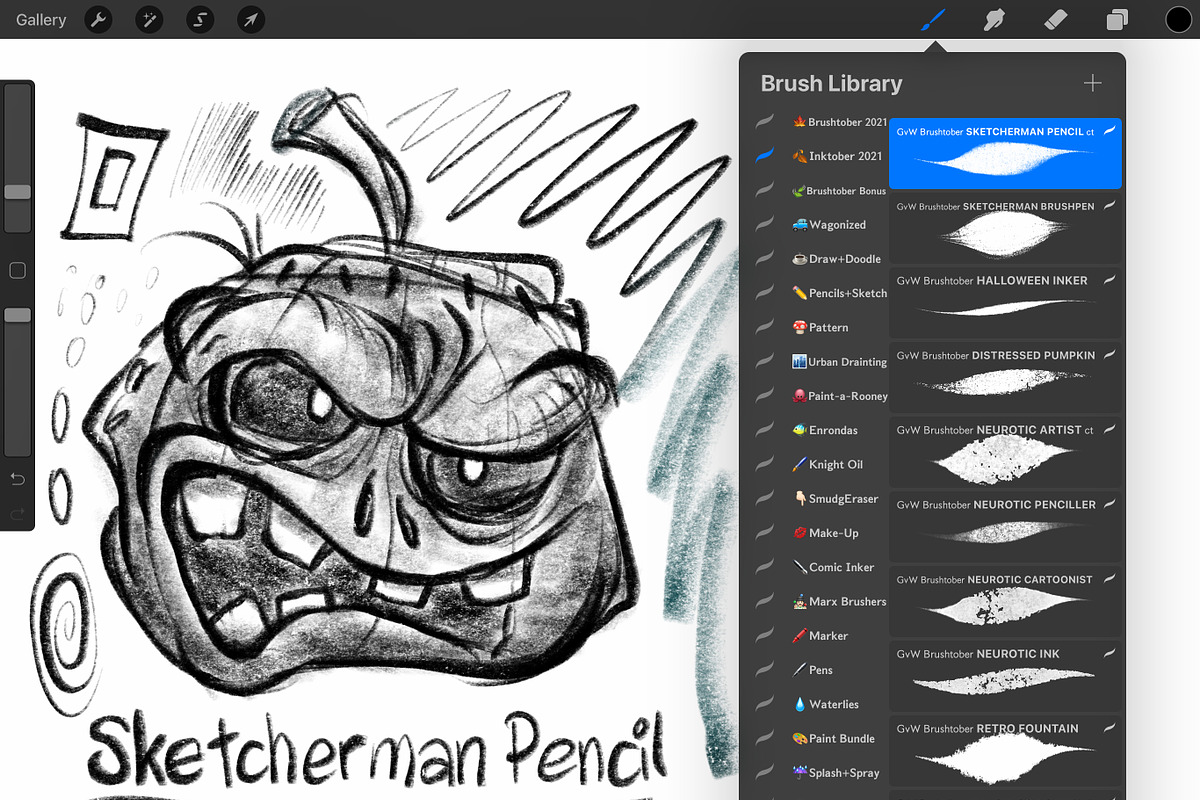Select the Wagonized brush set

[x=829, y=225]
